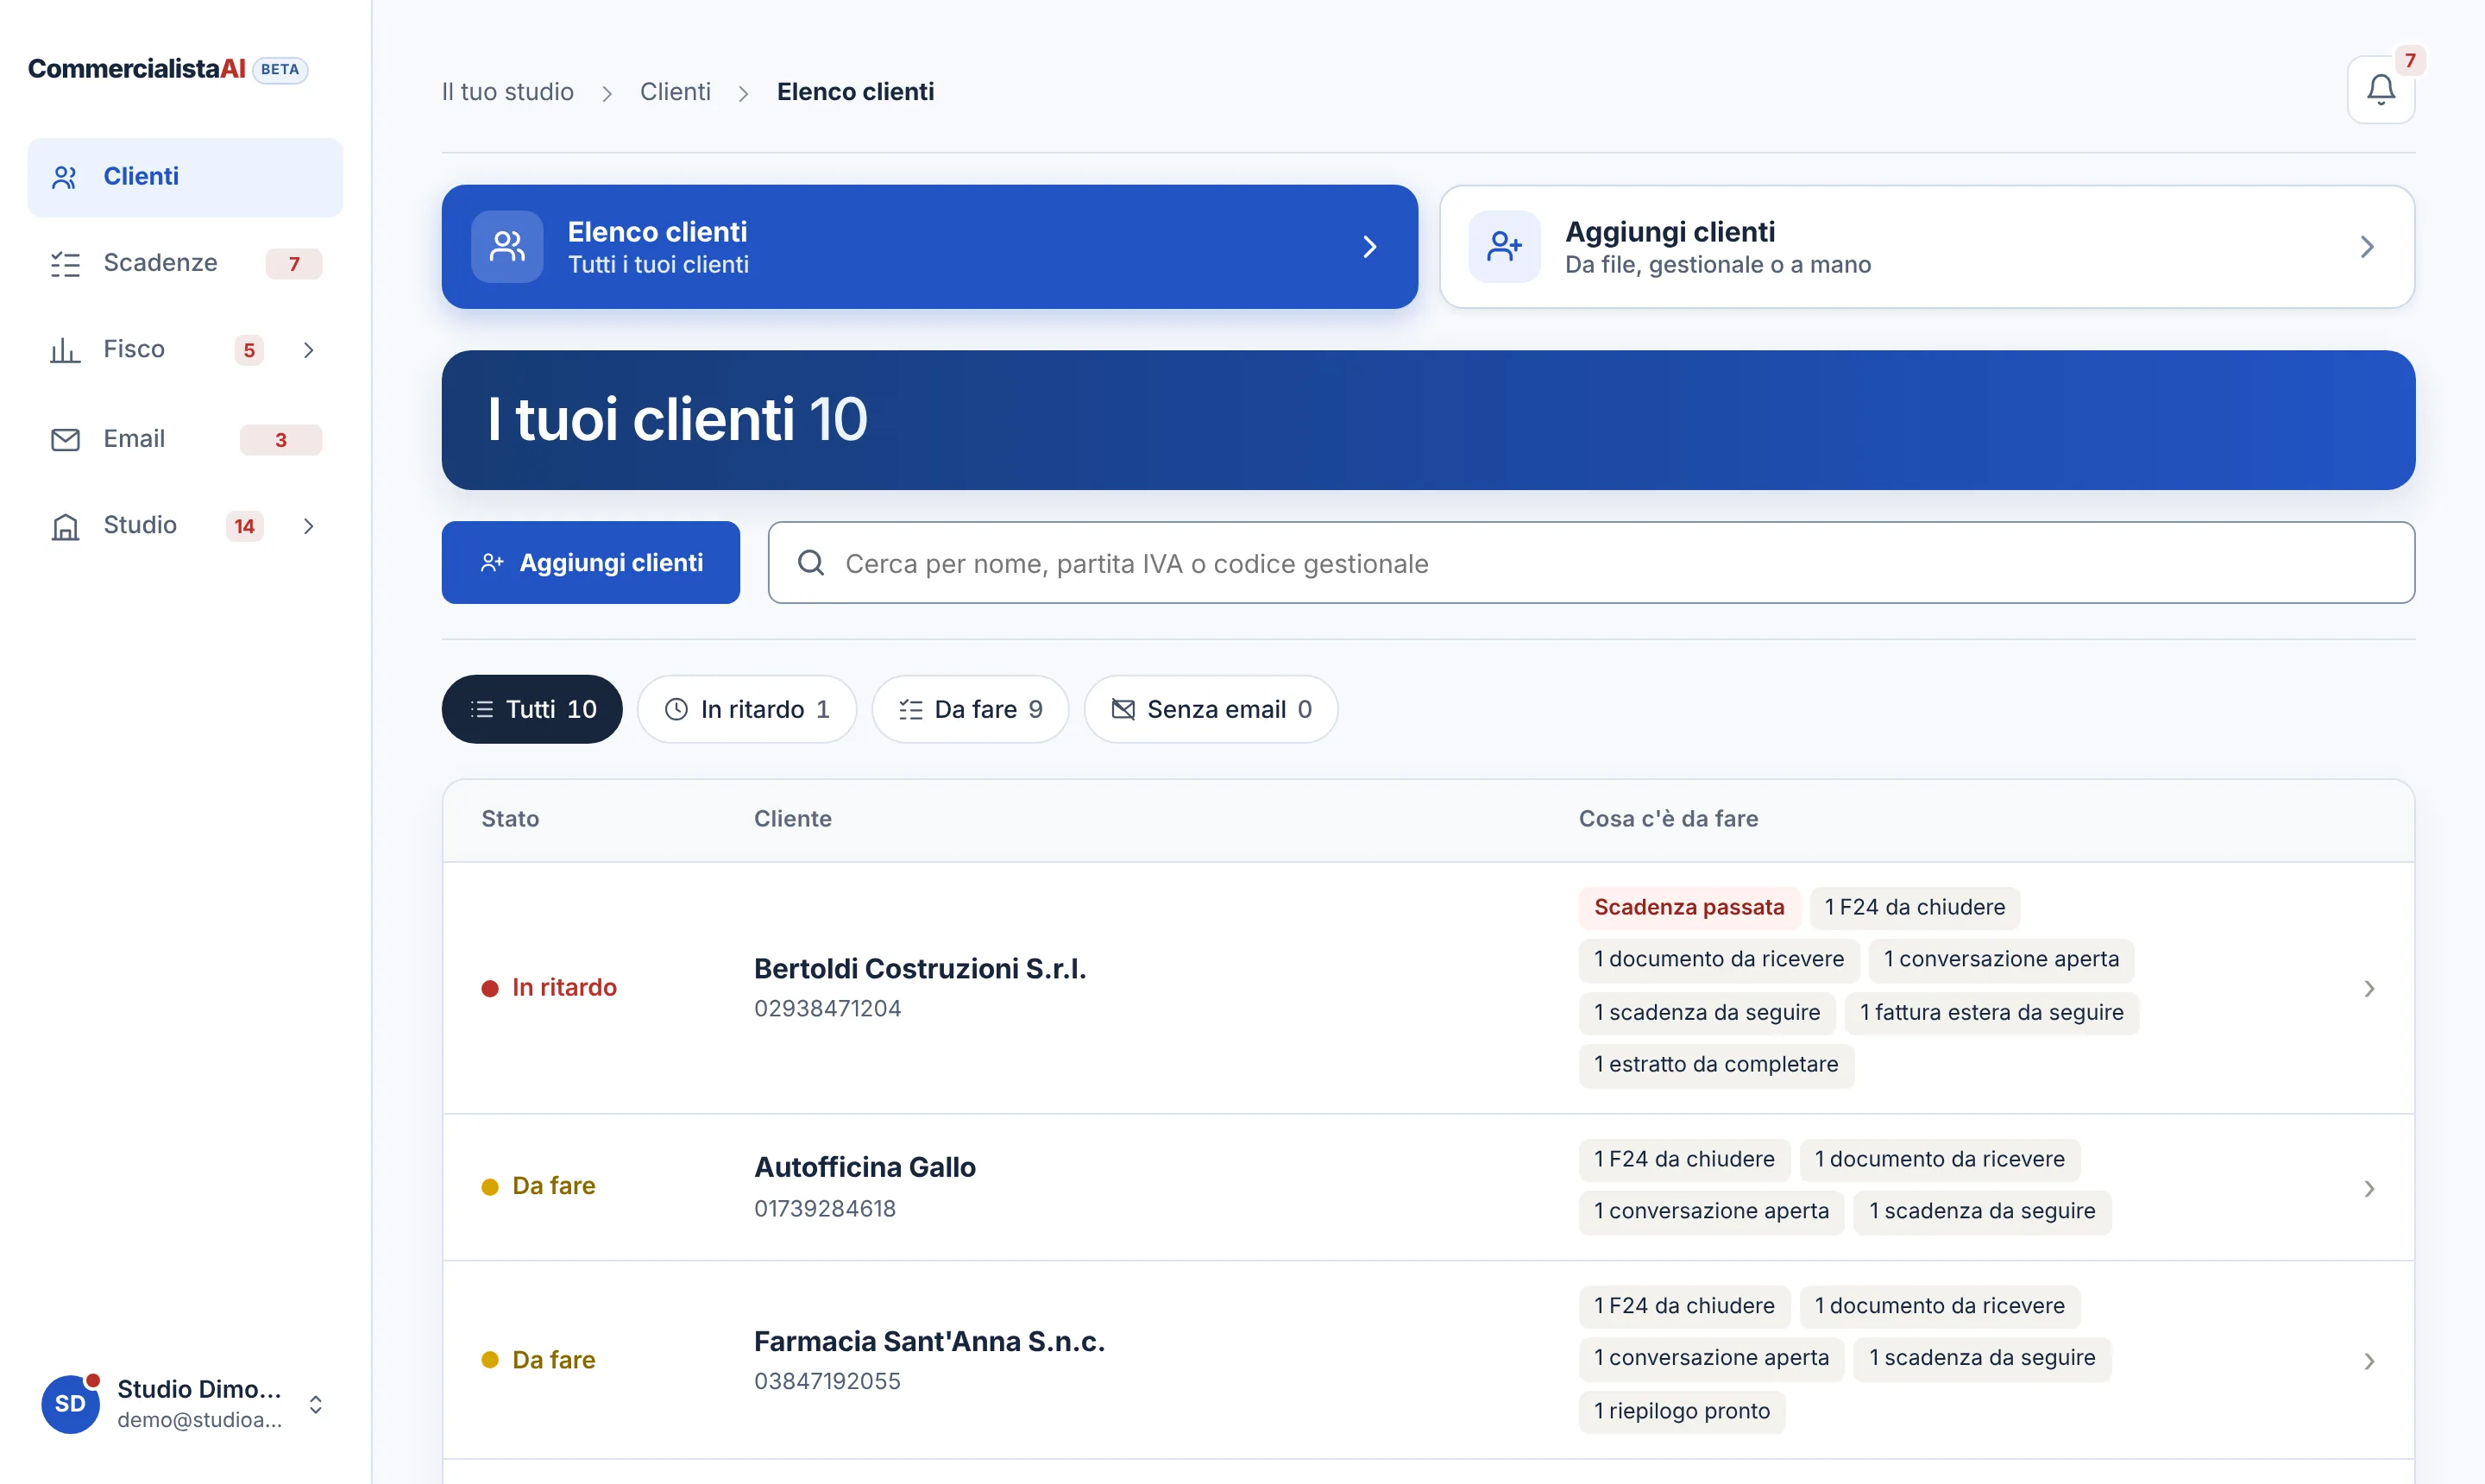Open Bertoldi Costruzioni row chevron
2485x1484 pixels.
pyautogui.click(x=2369, y=988)
